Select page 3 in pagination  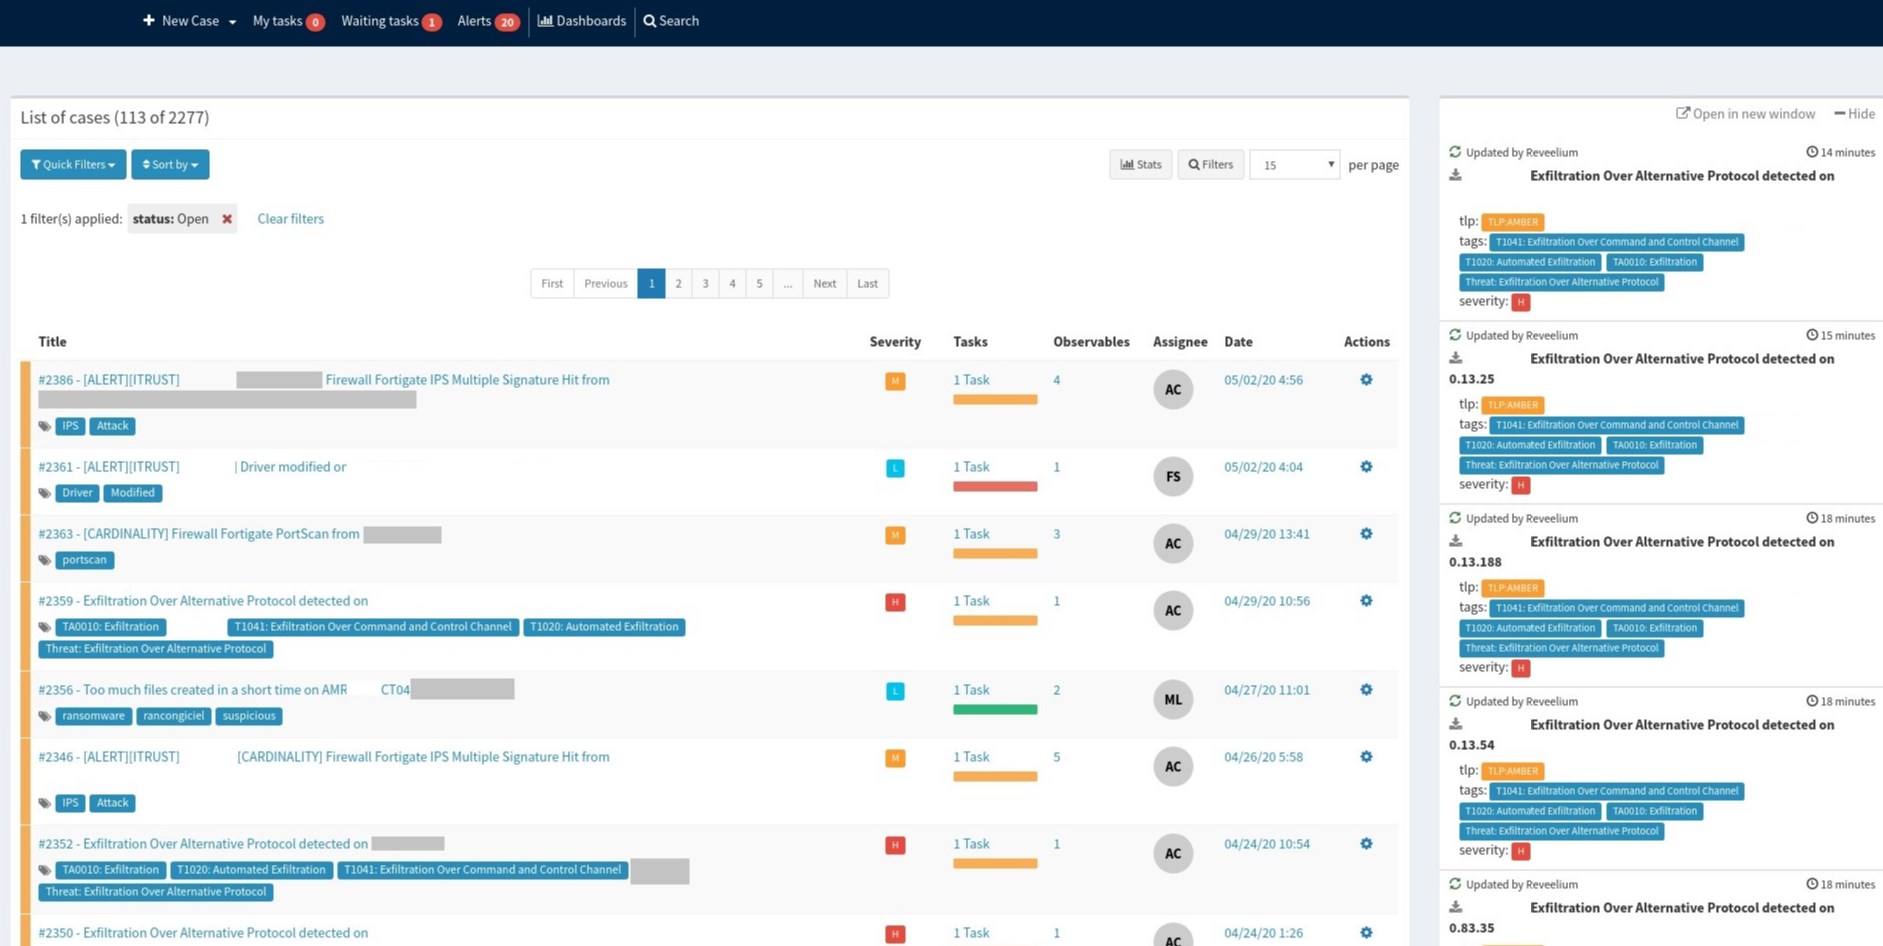pos(705,283)
